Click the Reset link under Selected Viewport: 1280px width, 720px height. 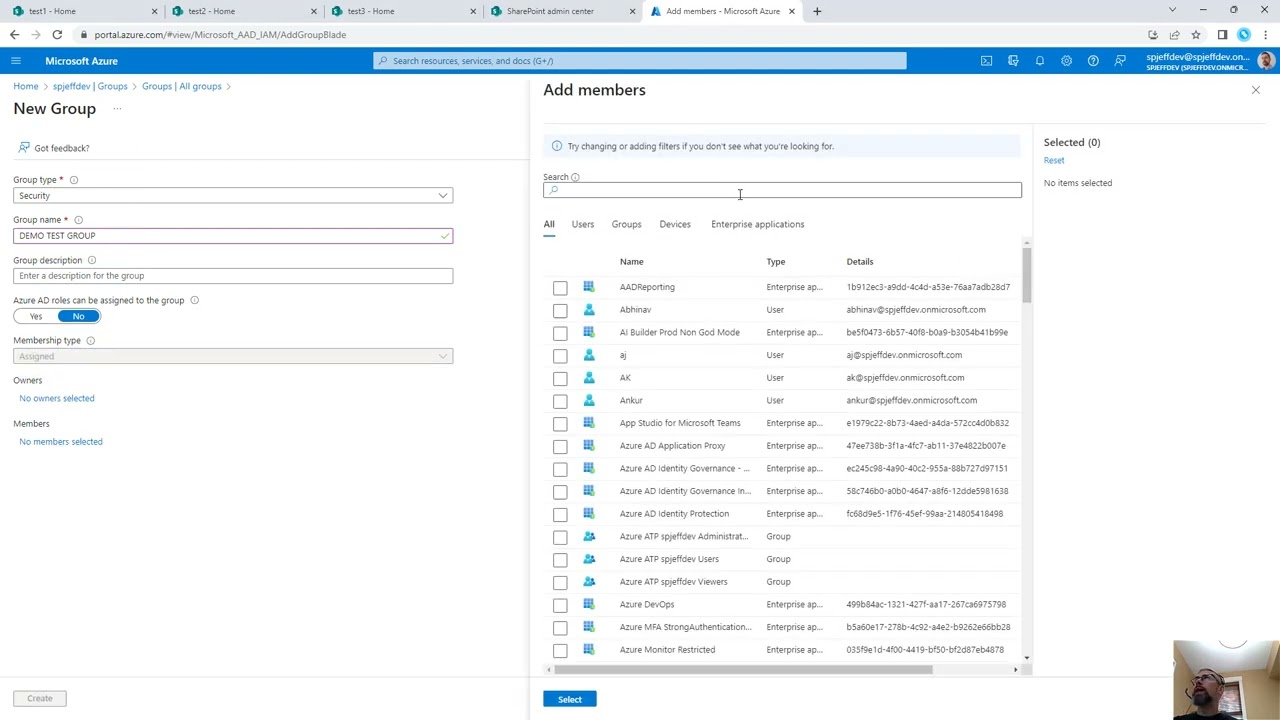tap(1054, 160)
